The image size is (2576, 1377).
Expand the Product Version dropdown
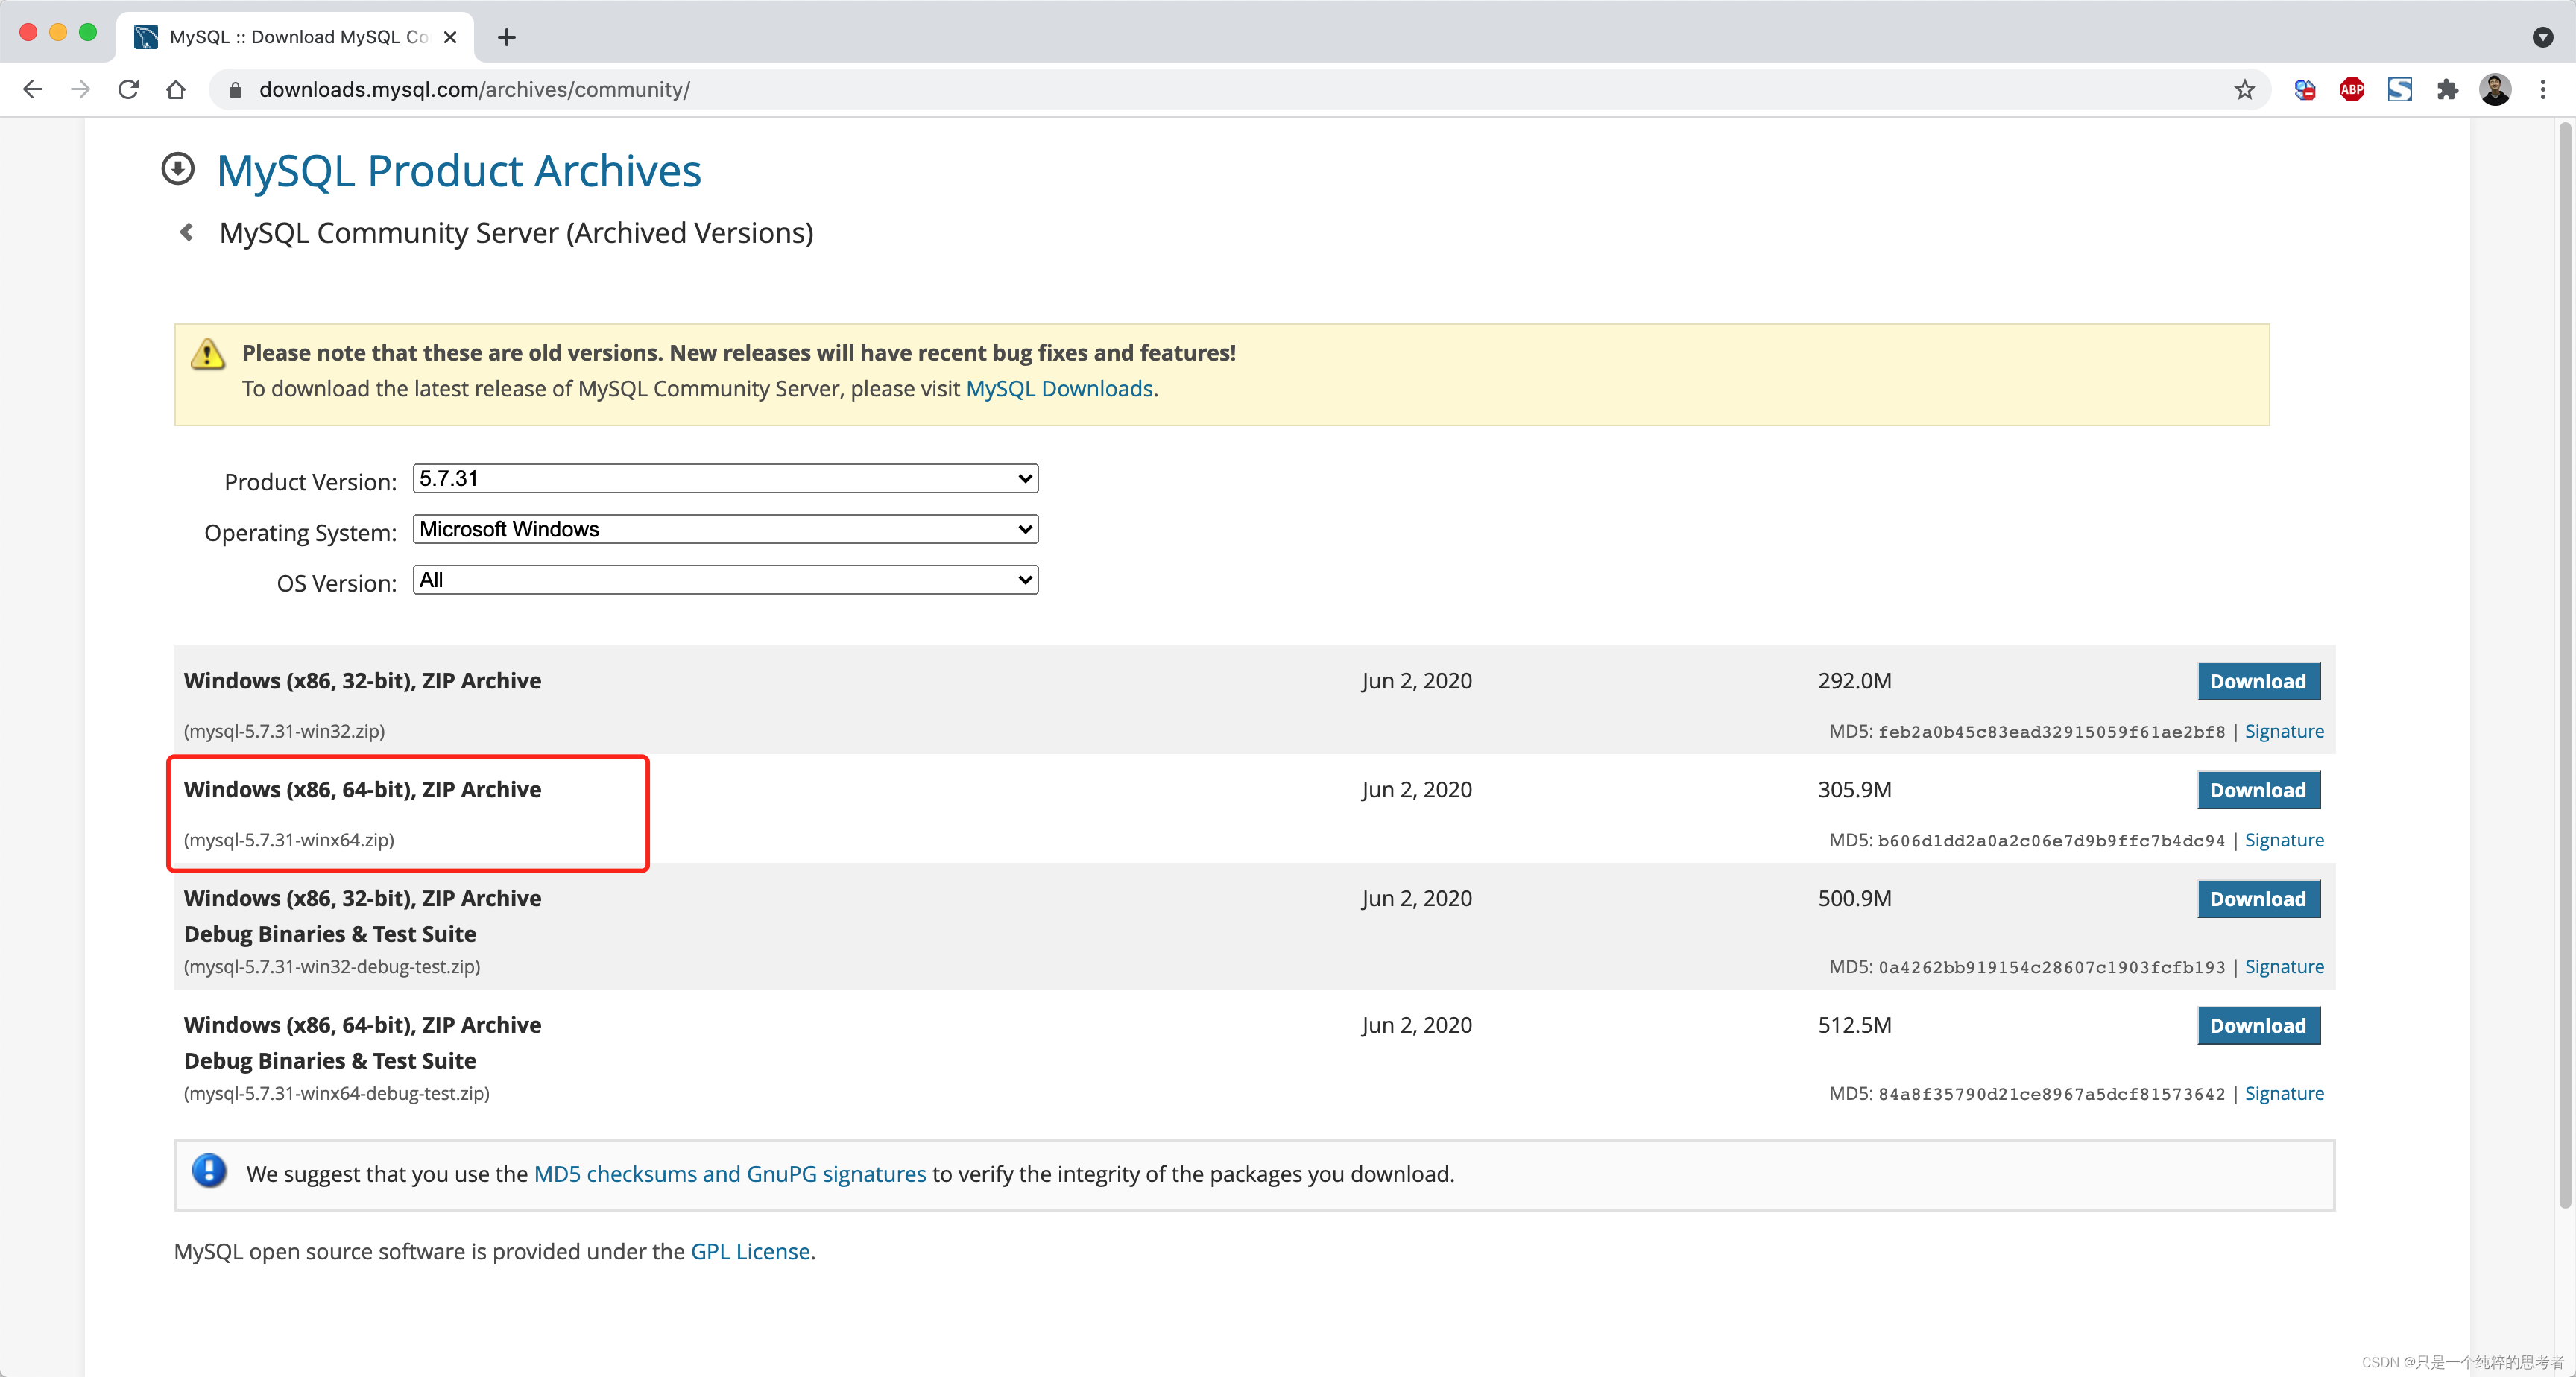click(x=725, y=479)
